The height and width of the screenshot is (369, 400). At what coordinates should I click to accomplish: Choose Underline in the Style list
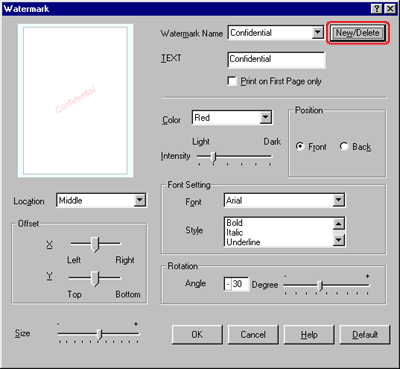pos(243,242)
